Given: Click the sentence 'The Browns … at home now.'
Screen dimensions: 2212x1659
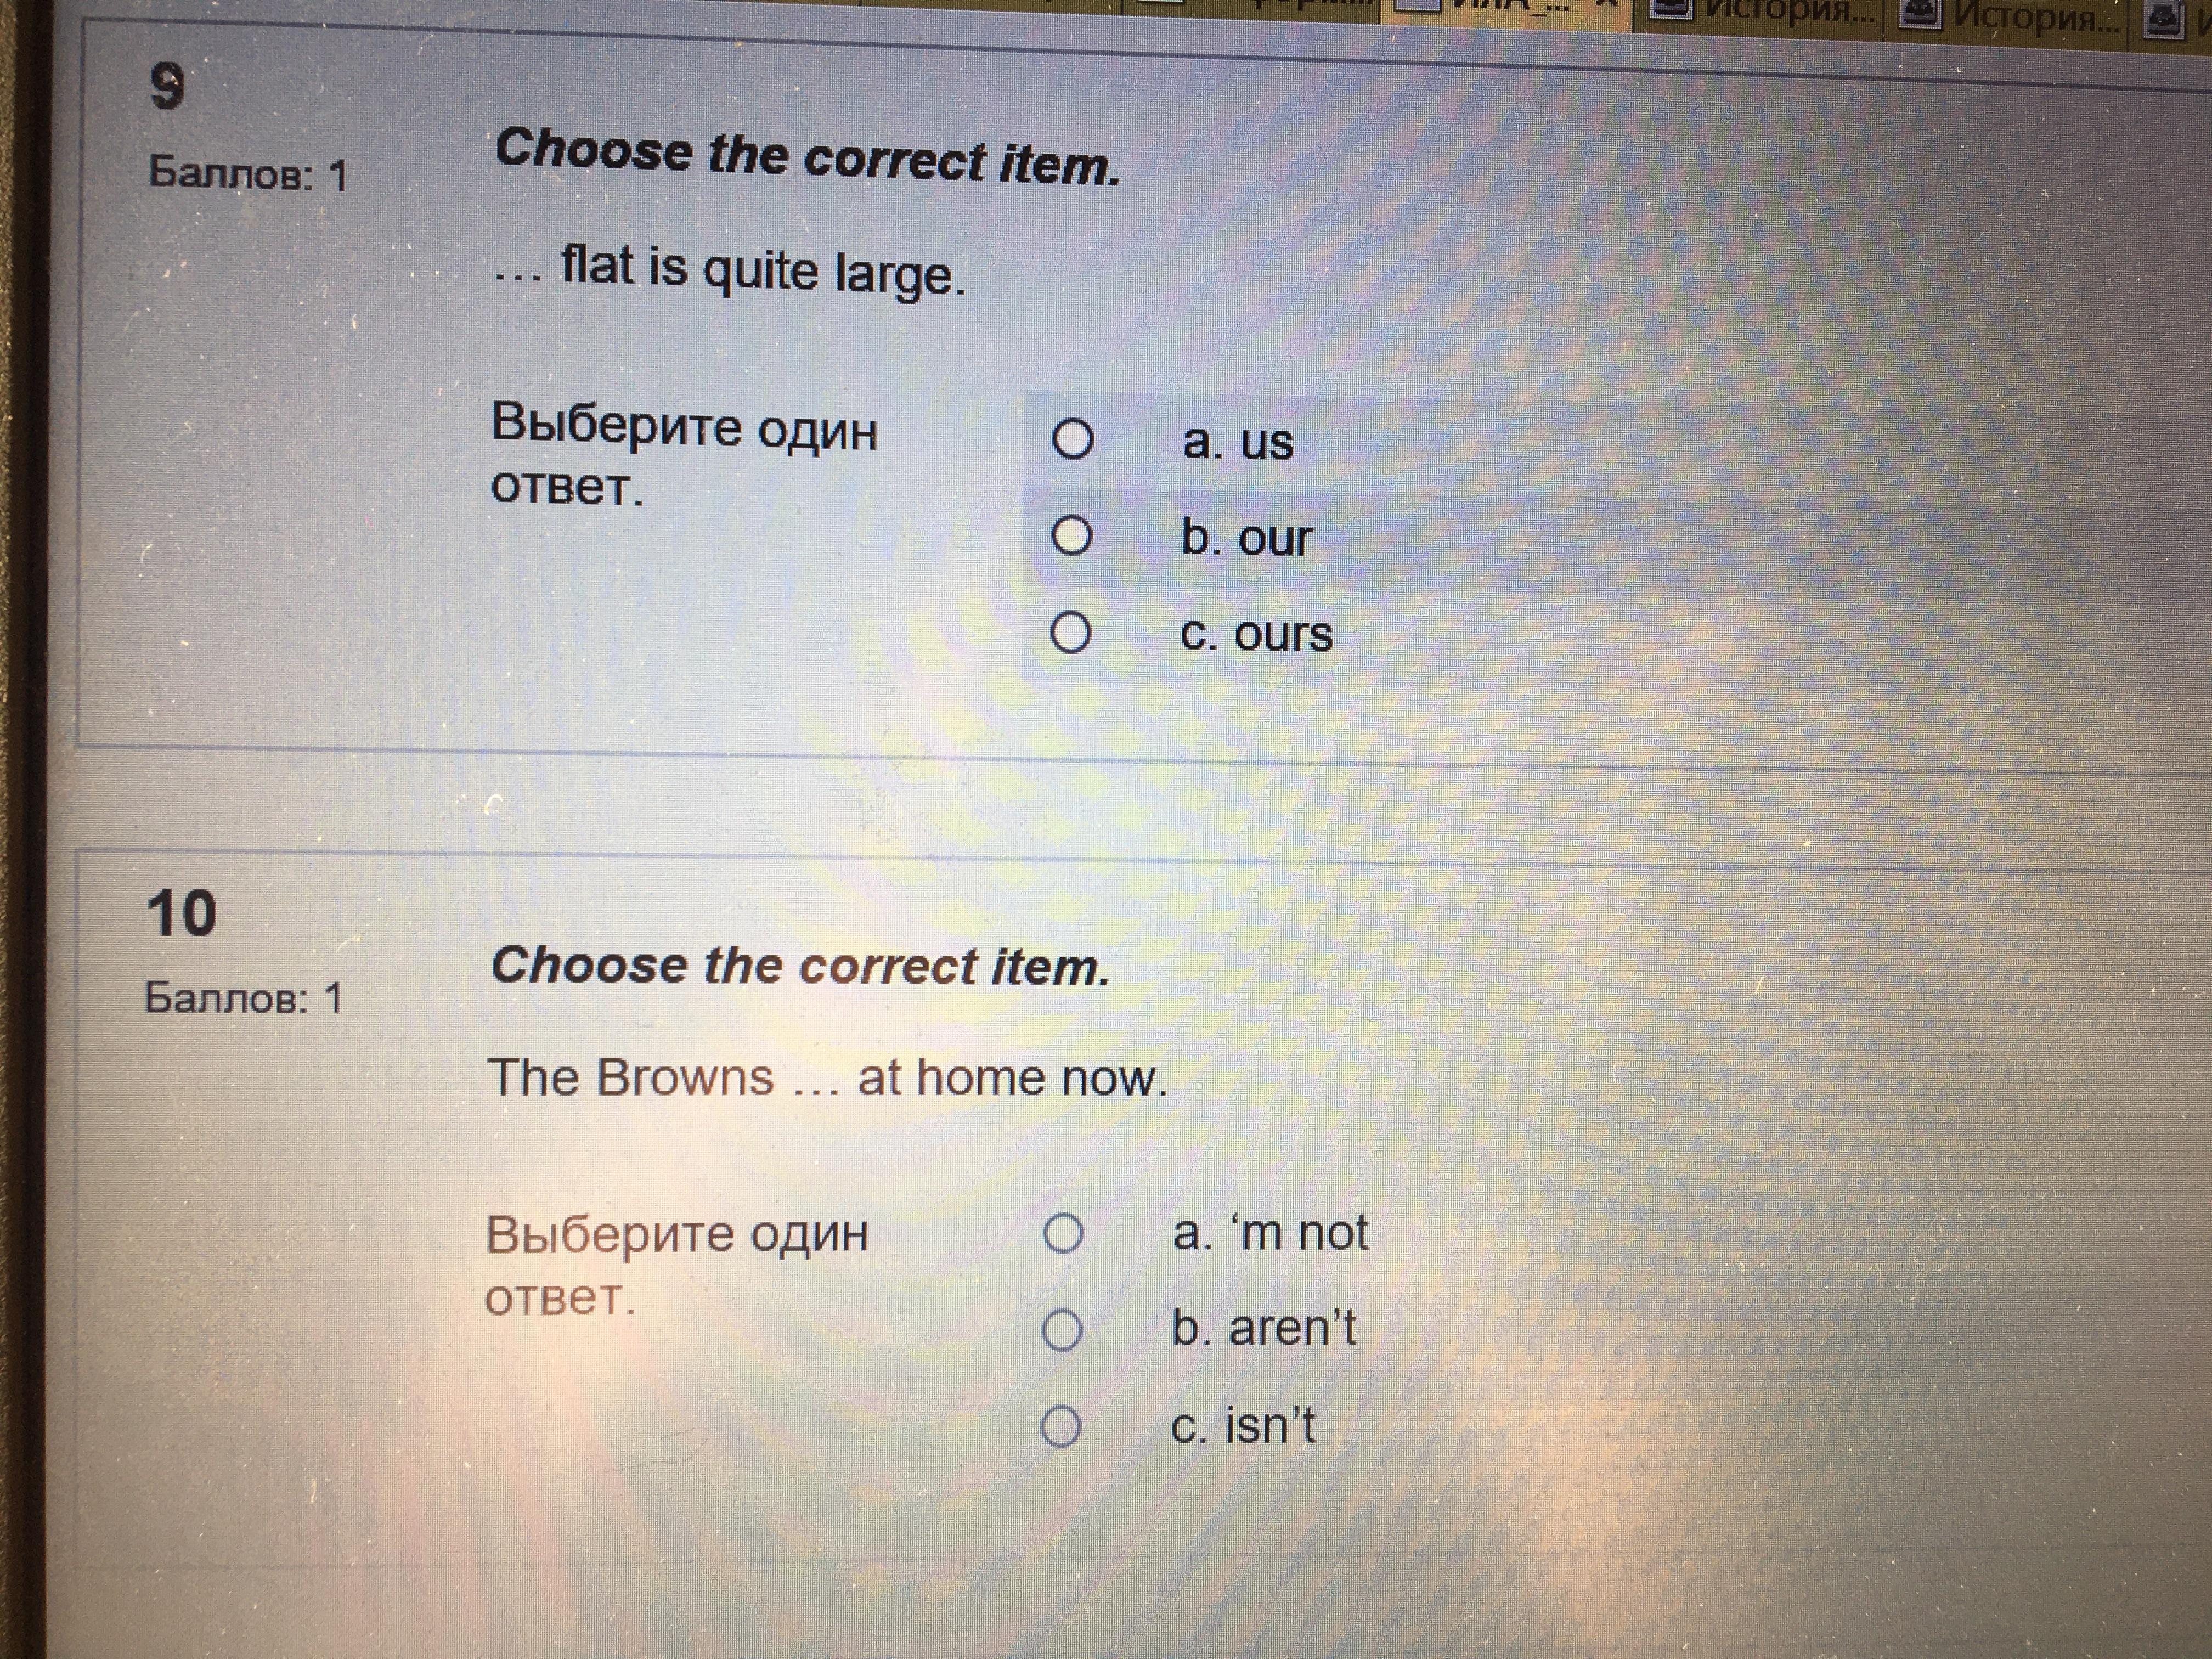Looking at the screenshot, I should (x=827, y=1078).
